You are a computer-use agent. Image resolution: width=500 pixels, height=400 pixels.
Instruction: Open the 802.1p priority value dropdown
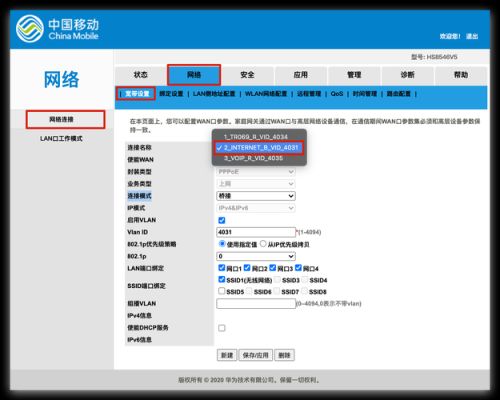point(256,256)
